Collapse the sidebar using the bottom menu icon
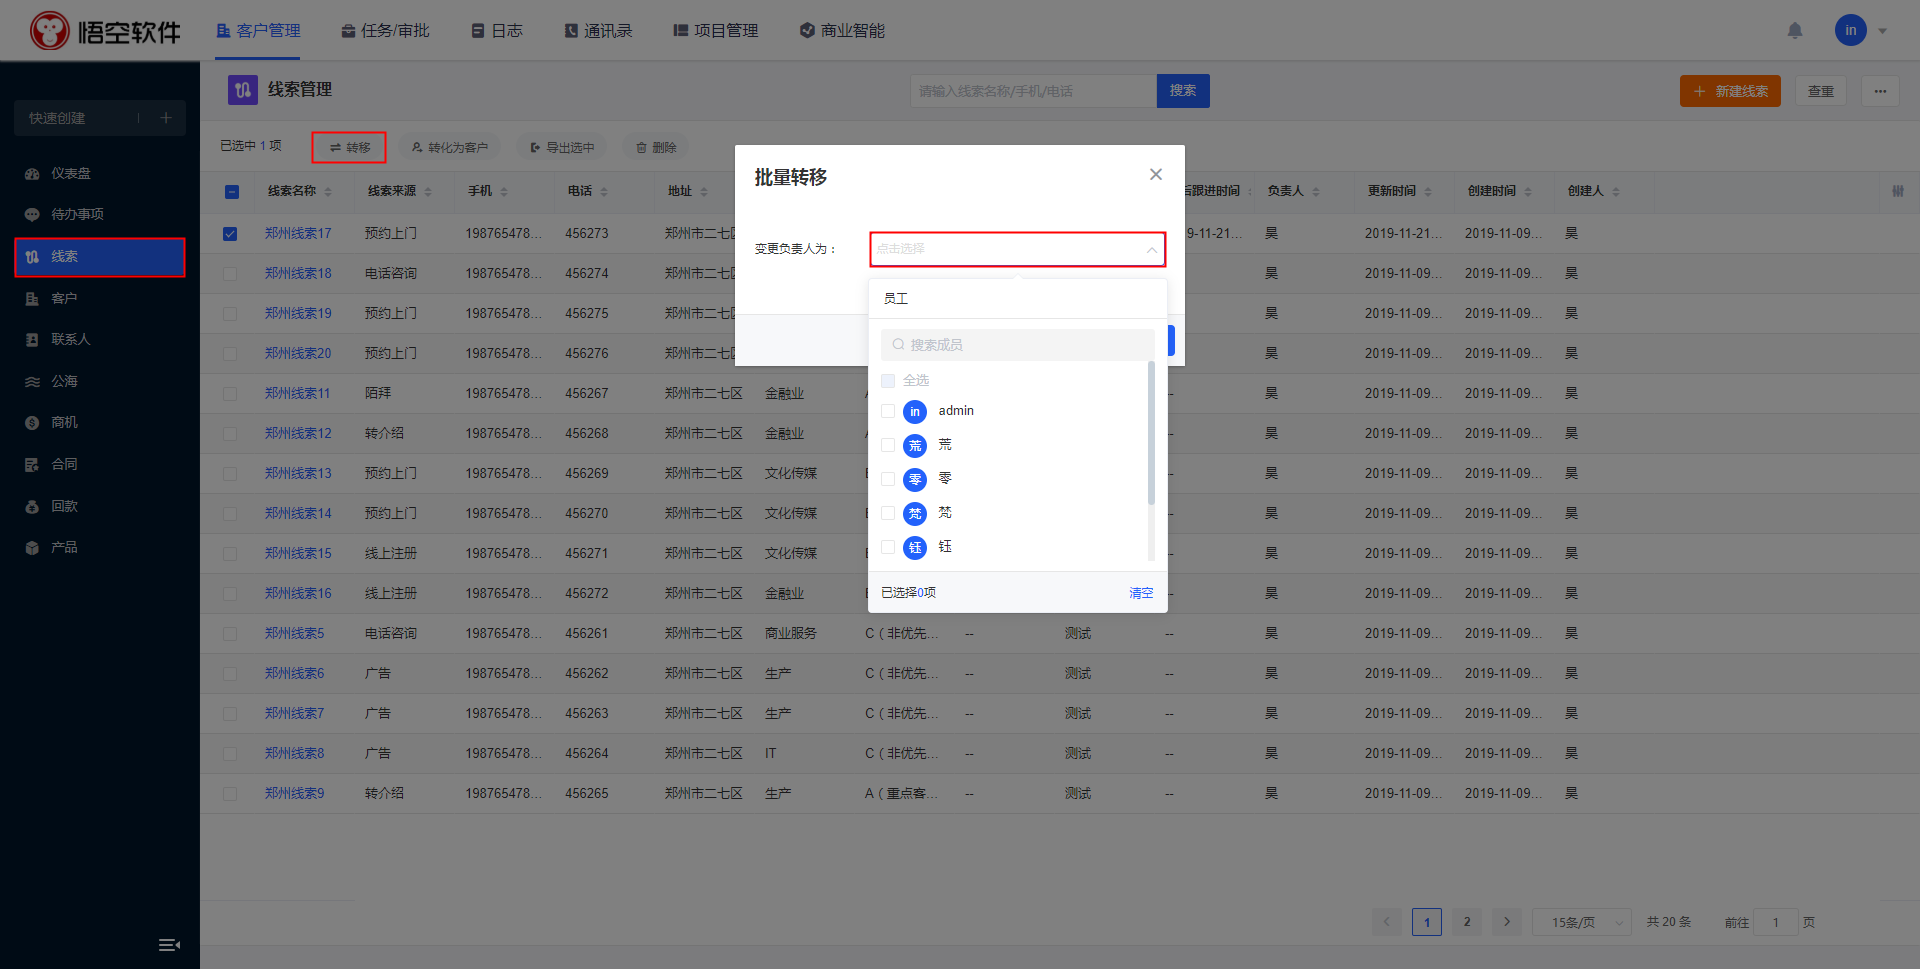 169,945
